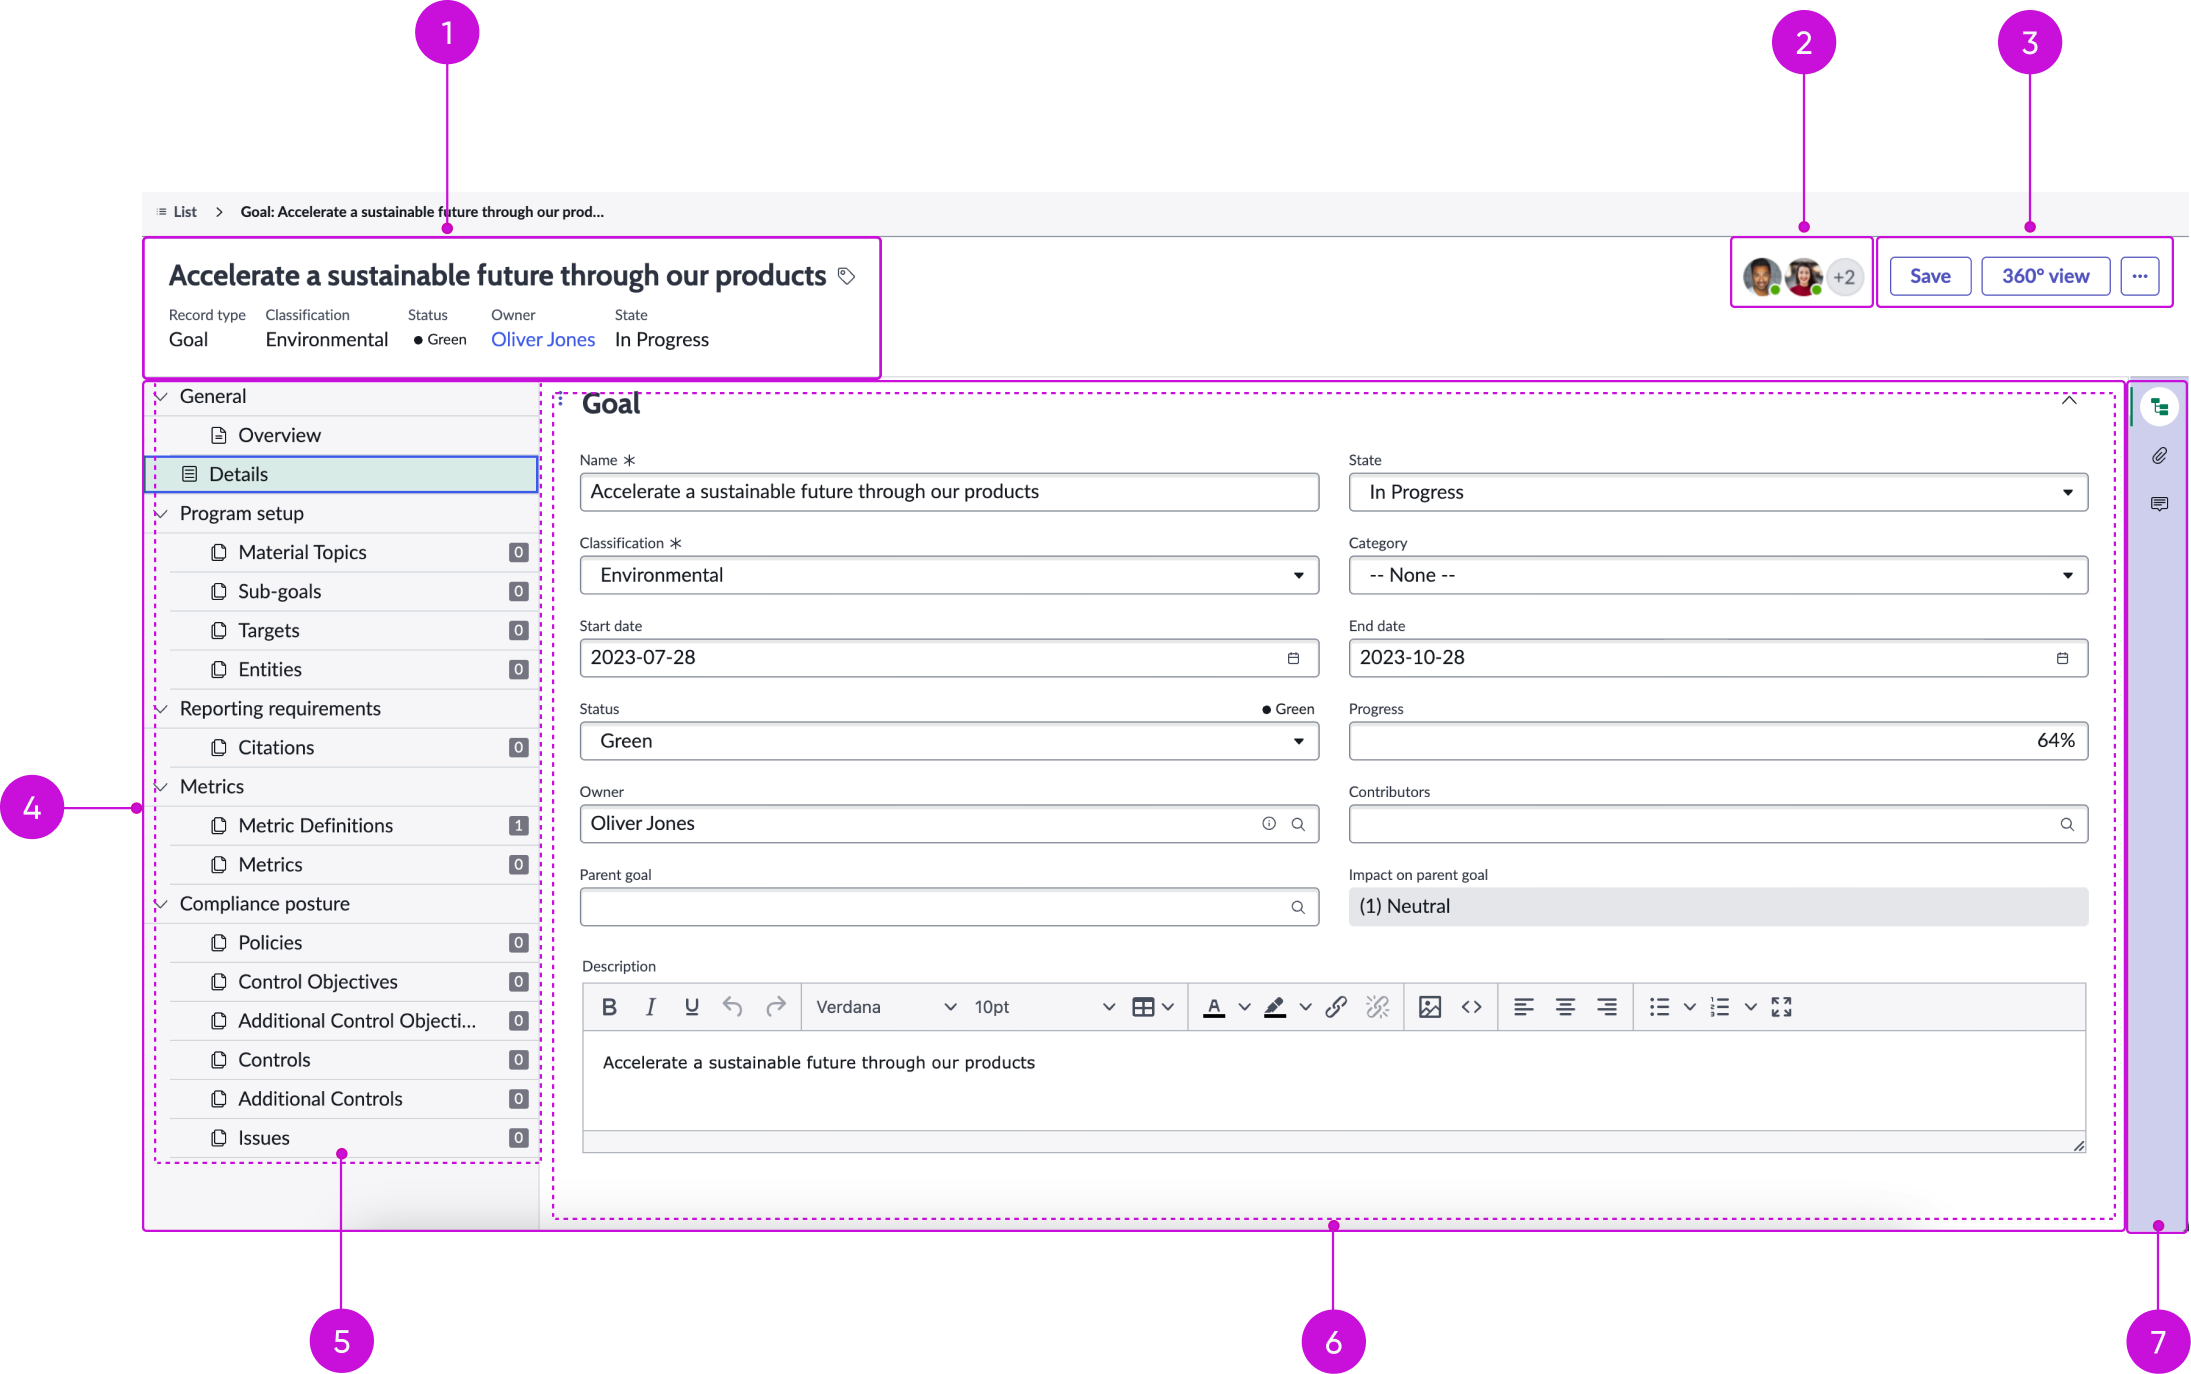Undo last change in the description editor
Viewport: 2191px width, 1374px height.
[732, 1006]
